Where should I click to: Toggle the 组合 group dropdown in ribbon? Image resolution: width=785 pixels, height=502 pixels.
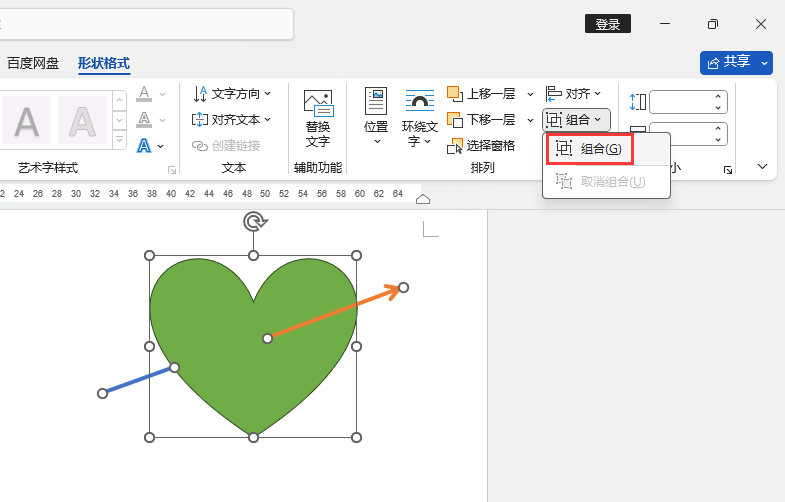coord(576,120)
